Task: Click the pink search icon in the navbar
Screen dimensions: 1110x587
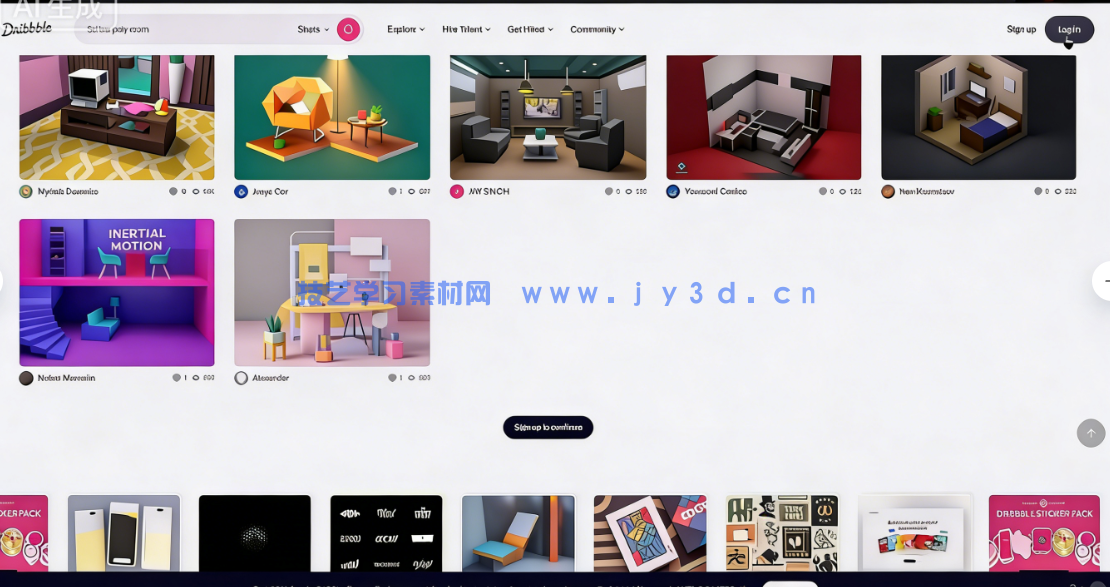Action: (348, 29)
